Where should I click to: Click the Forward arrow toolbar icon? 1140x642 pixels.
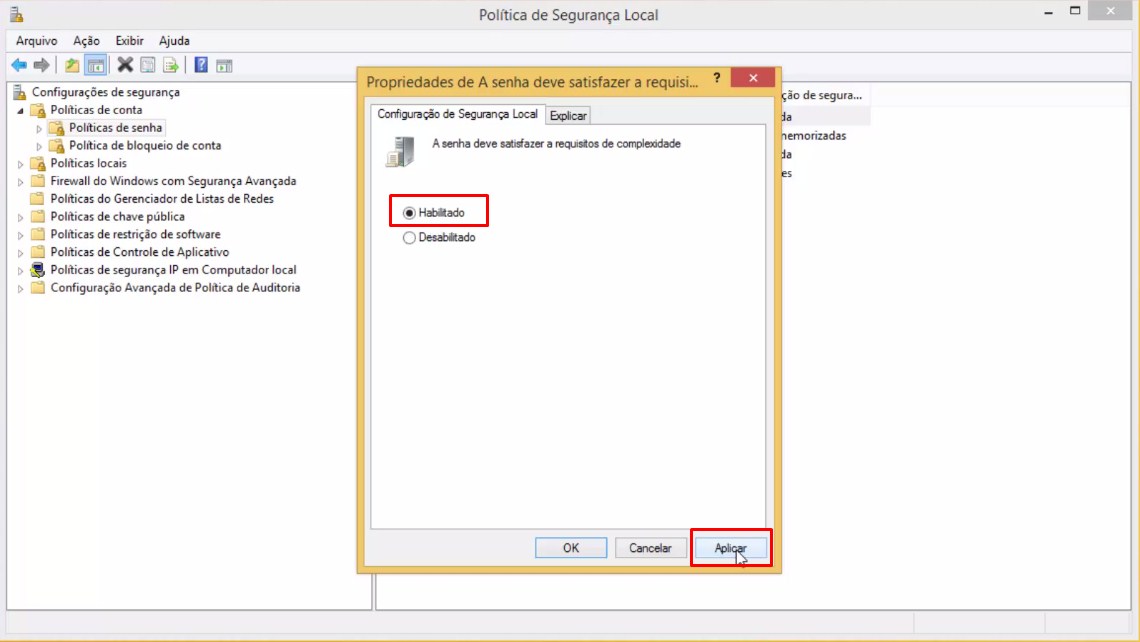click(x=41, y=65)
